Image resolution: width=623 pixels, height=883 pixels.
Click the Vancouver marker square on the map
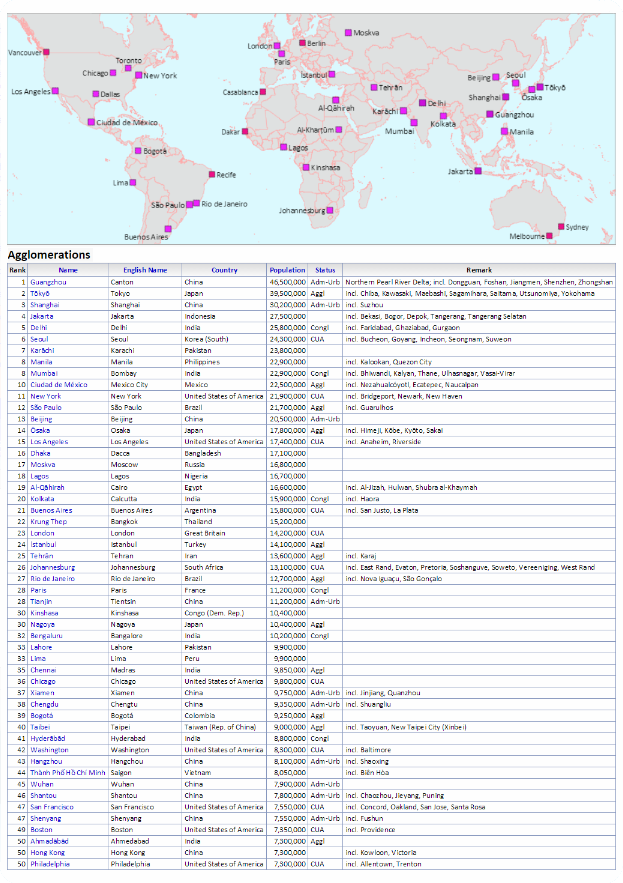(46, 52)
